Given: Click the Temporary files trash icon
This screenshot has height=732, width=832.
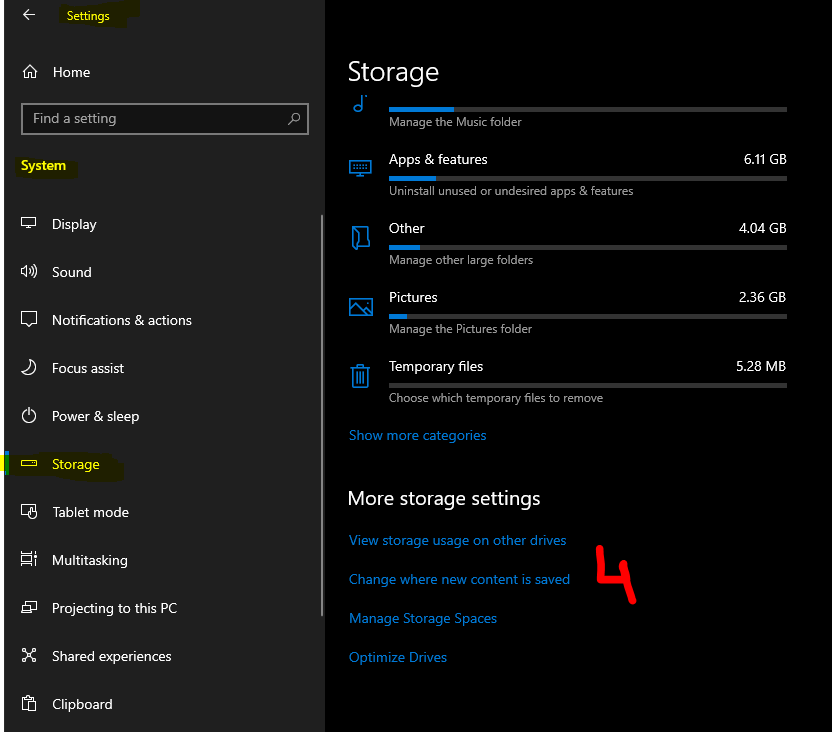Looking at the screenshot, I should [360, 376].
